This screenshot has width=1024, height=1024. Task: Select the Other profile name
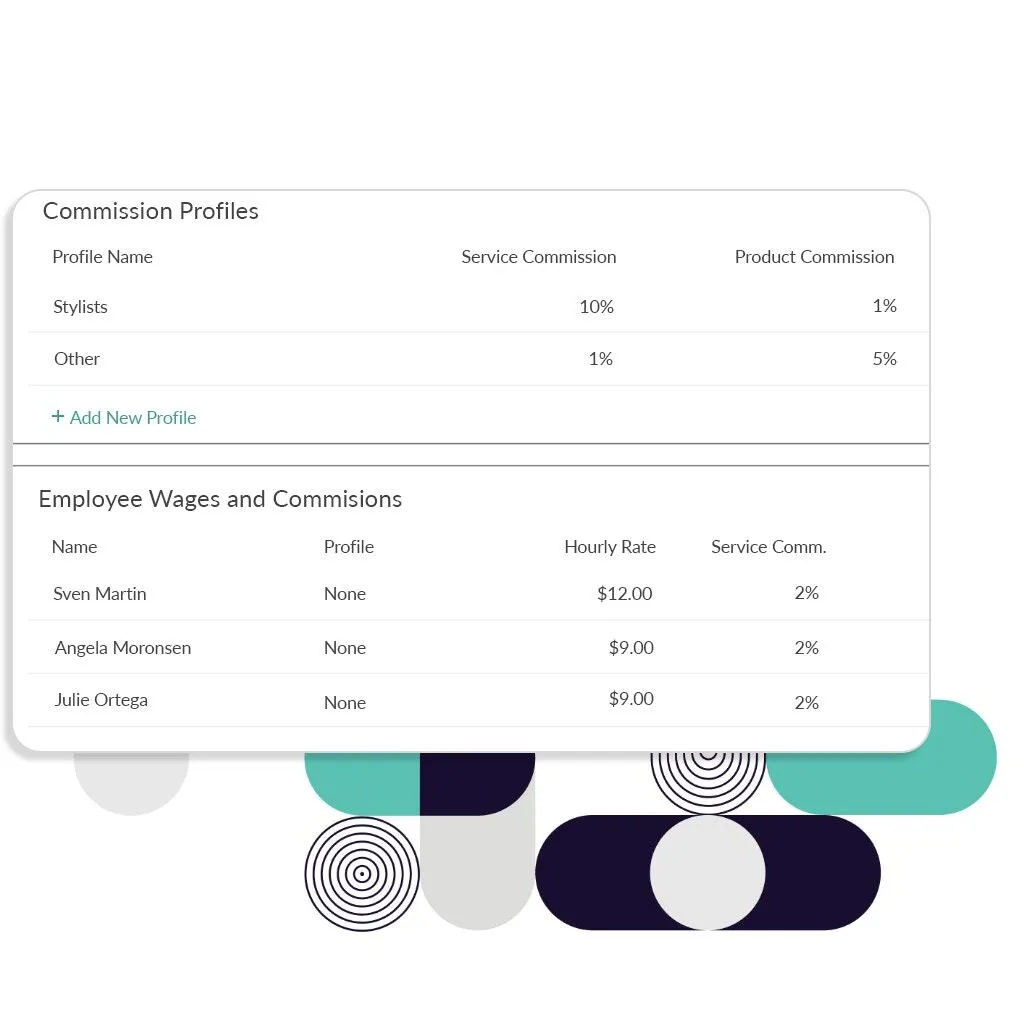77,359
